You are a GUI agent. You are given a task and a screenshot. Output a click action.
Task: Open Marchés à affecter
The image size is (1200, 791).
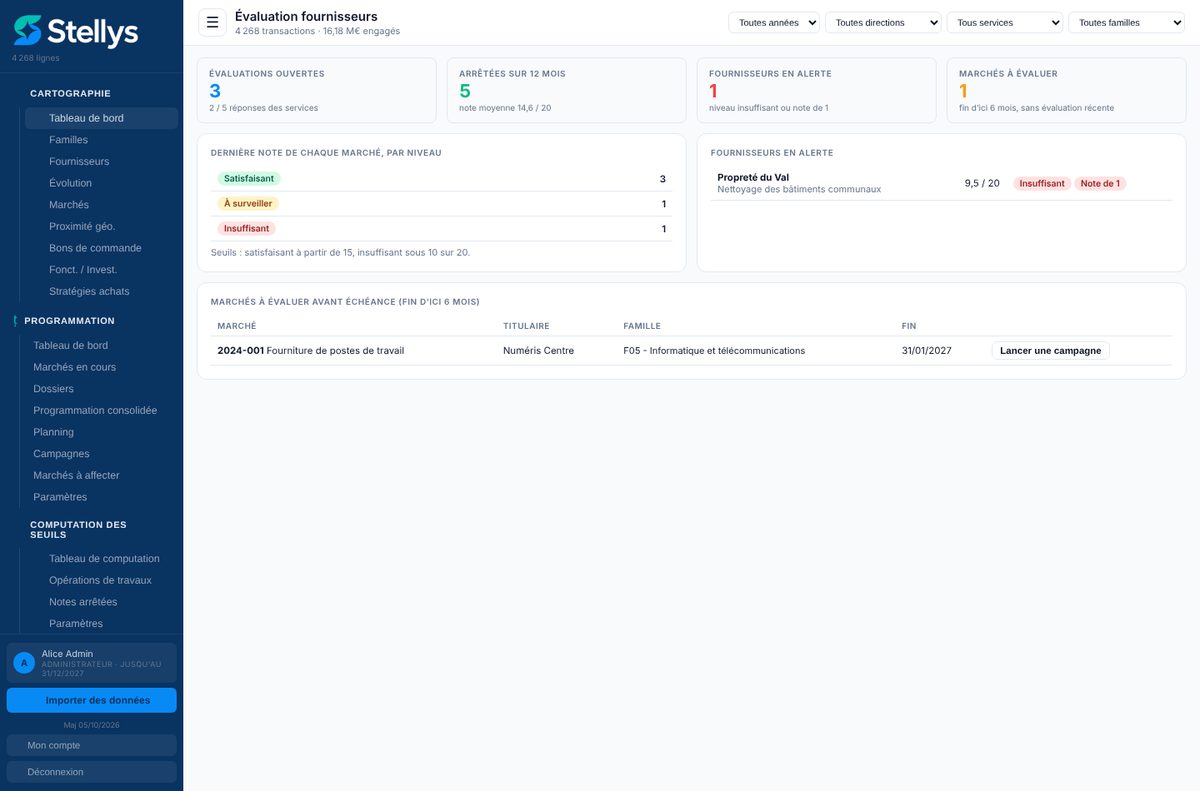click(x=101, y=475)
